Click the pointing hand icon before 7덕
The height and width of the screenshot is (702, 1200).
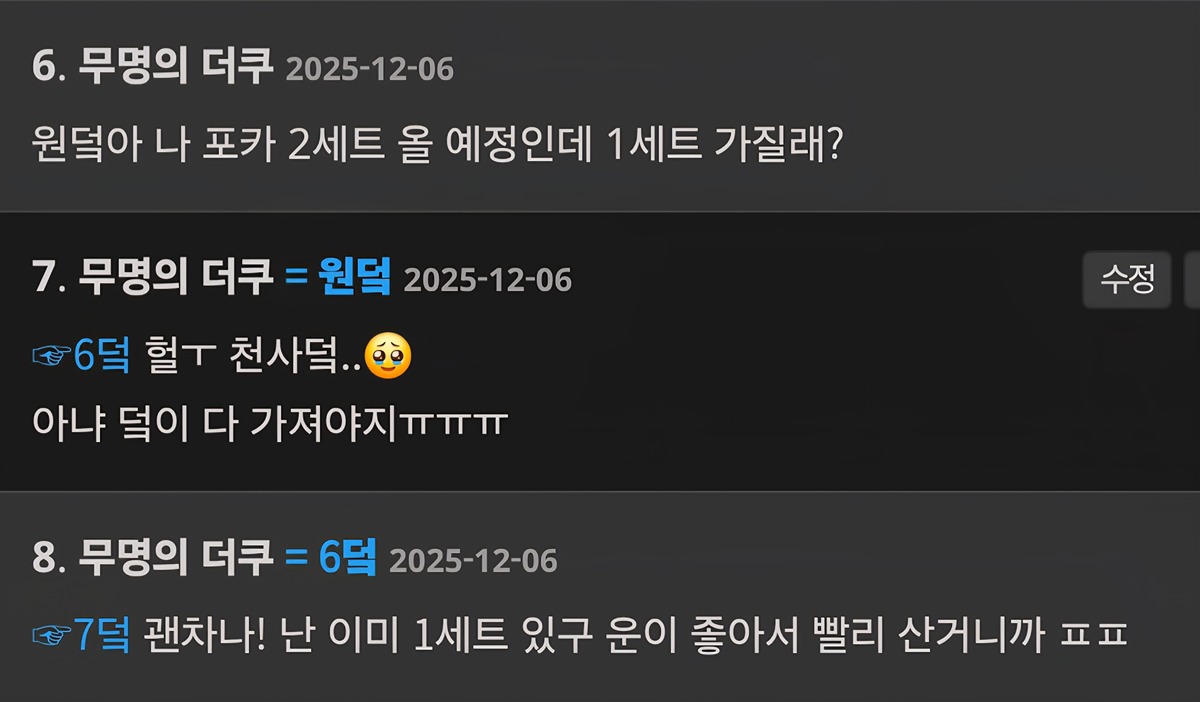(52, 634)
